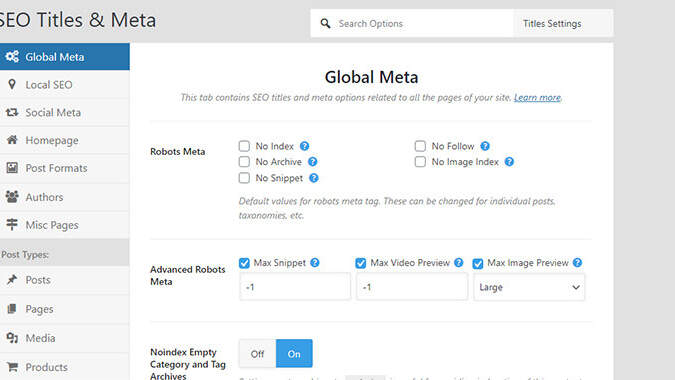Open the Posts post type tab
The height and width of the screenshot is (380, 675).
pos(65,280)
